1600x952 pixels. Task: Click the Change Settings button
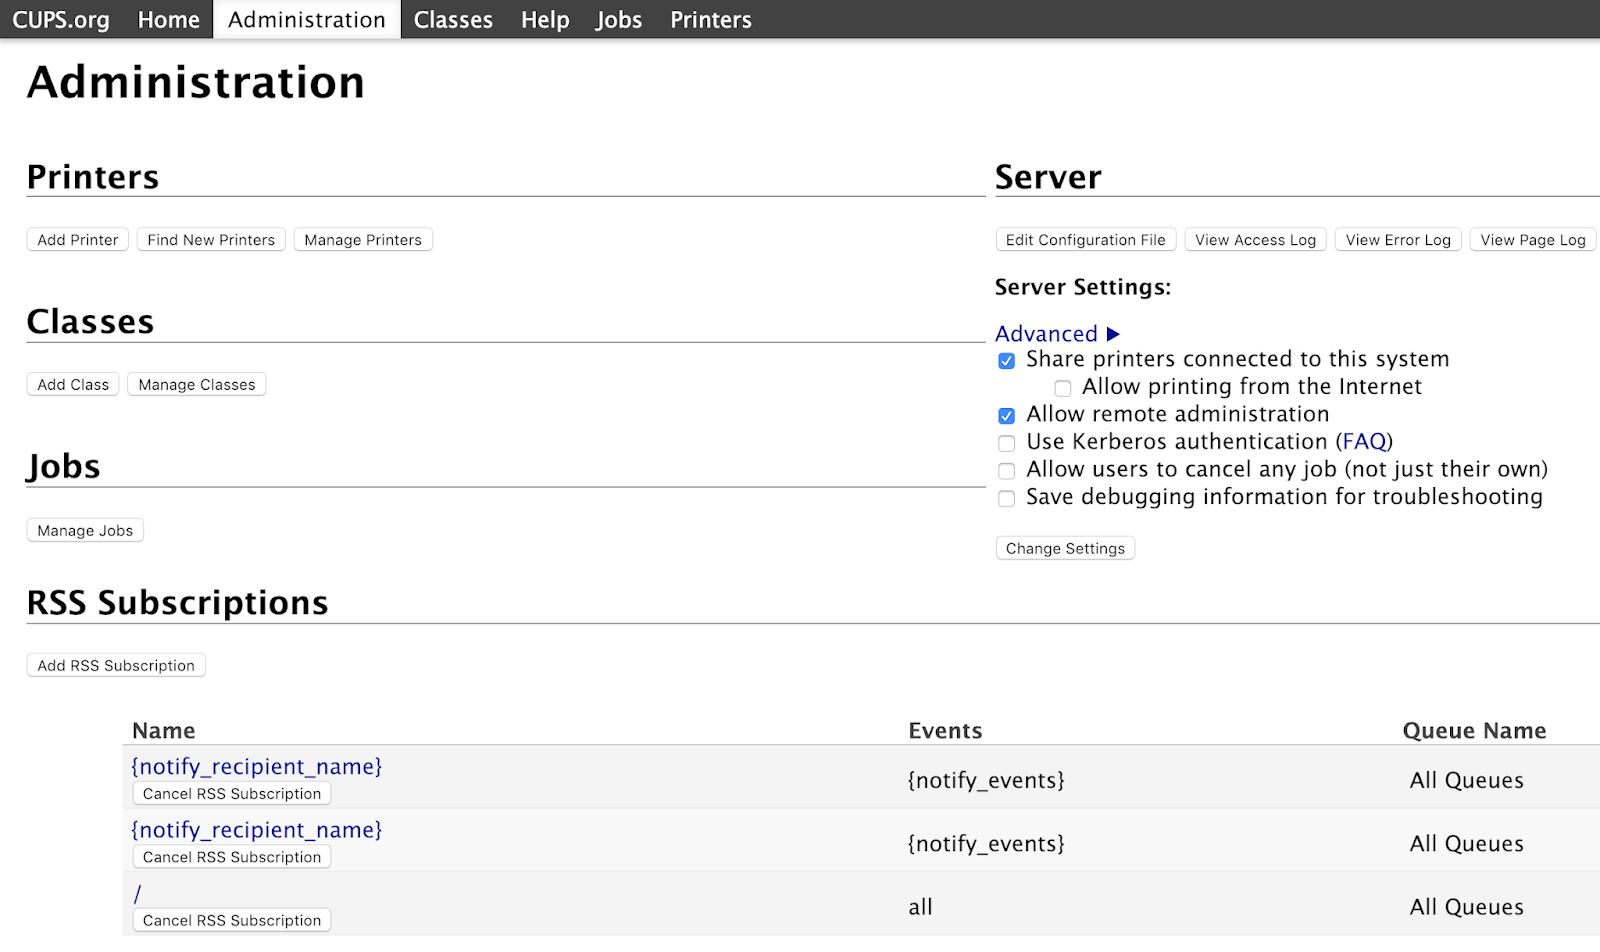tap(1065, 549)
